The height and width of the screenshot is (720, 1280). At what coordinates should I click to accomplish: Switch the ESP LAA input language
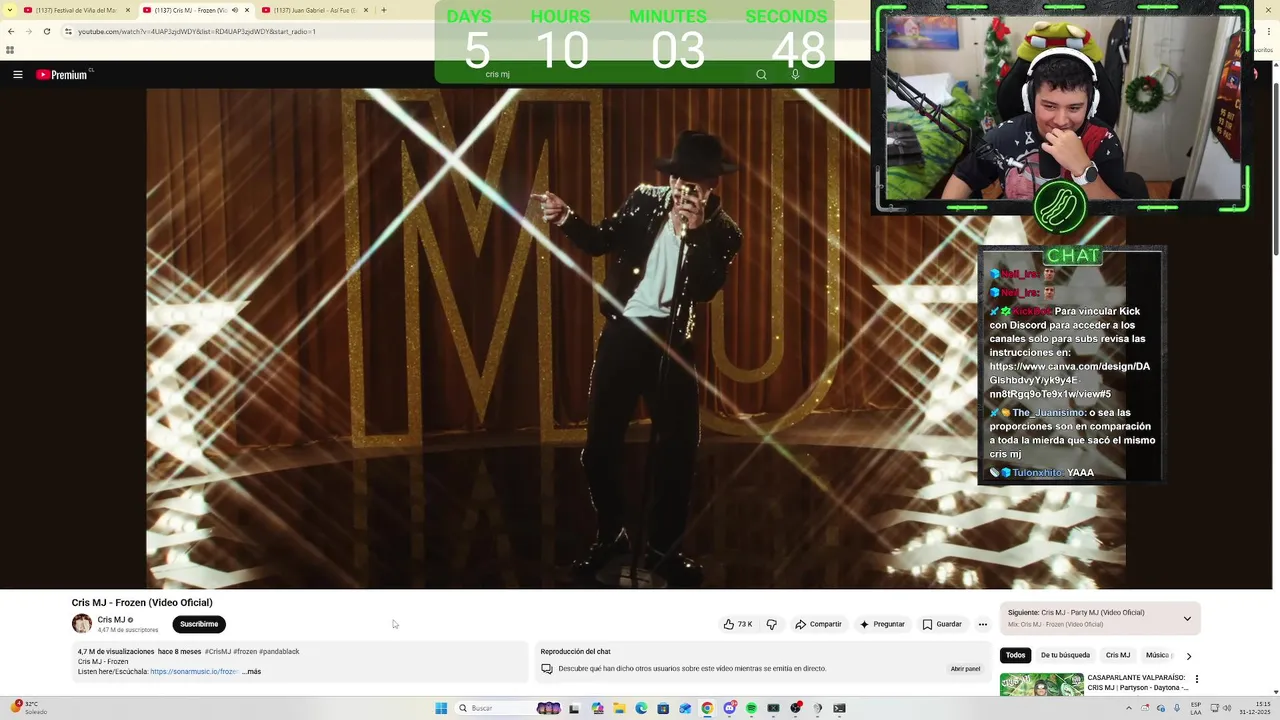[1196, 708]
